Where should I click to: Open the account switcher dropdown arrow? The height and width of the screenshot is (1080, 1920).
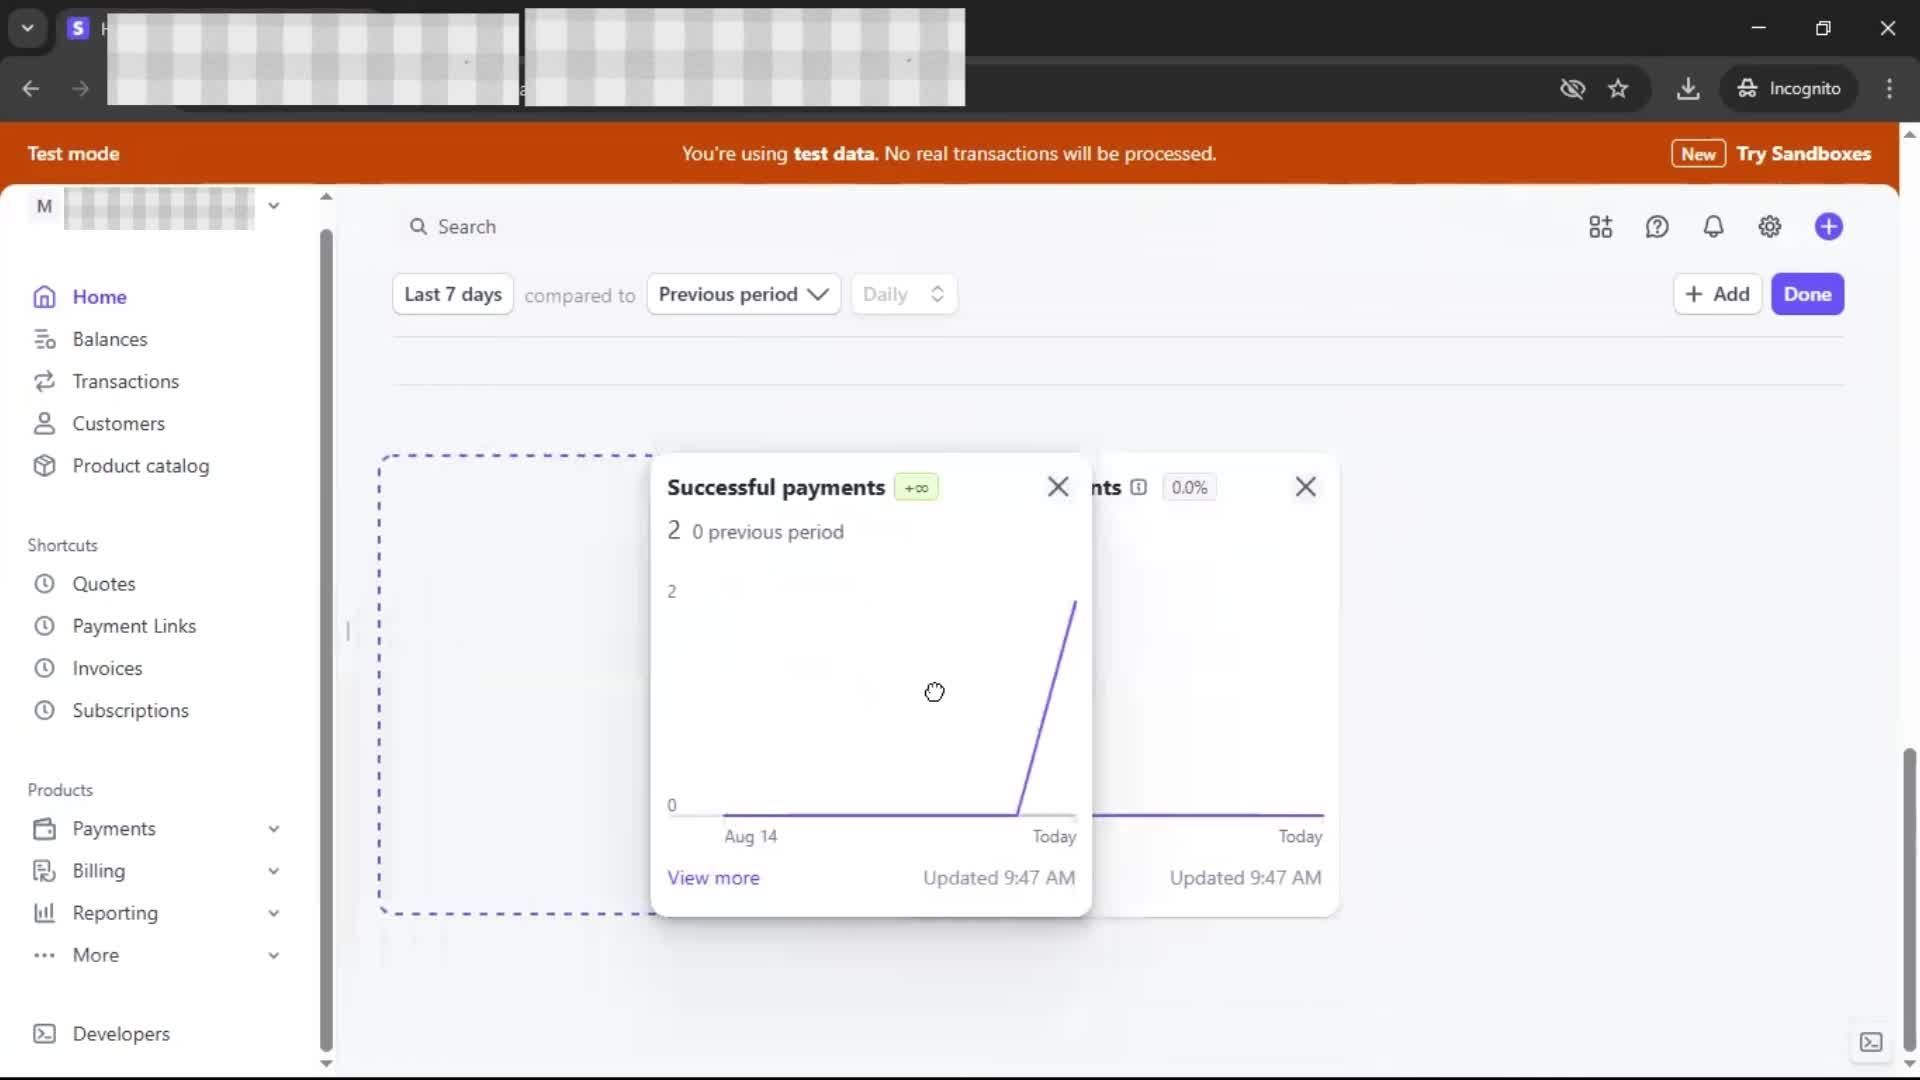tap(273, 206)
